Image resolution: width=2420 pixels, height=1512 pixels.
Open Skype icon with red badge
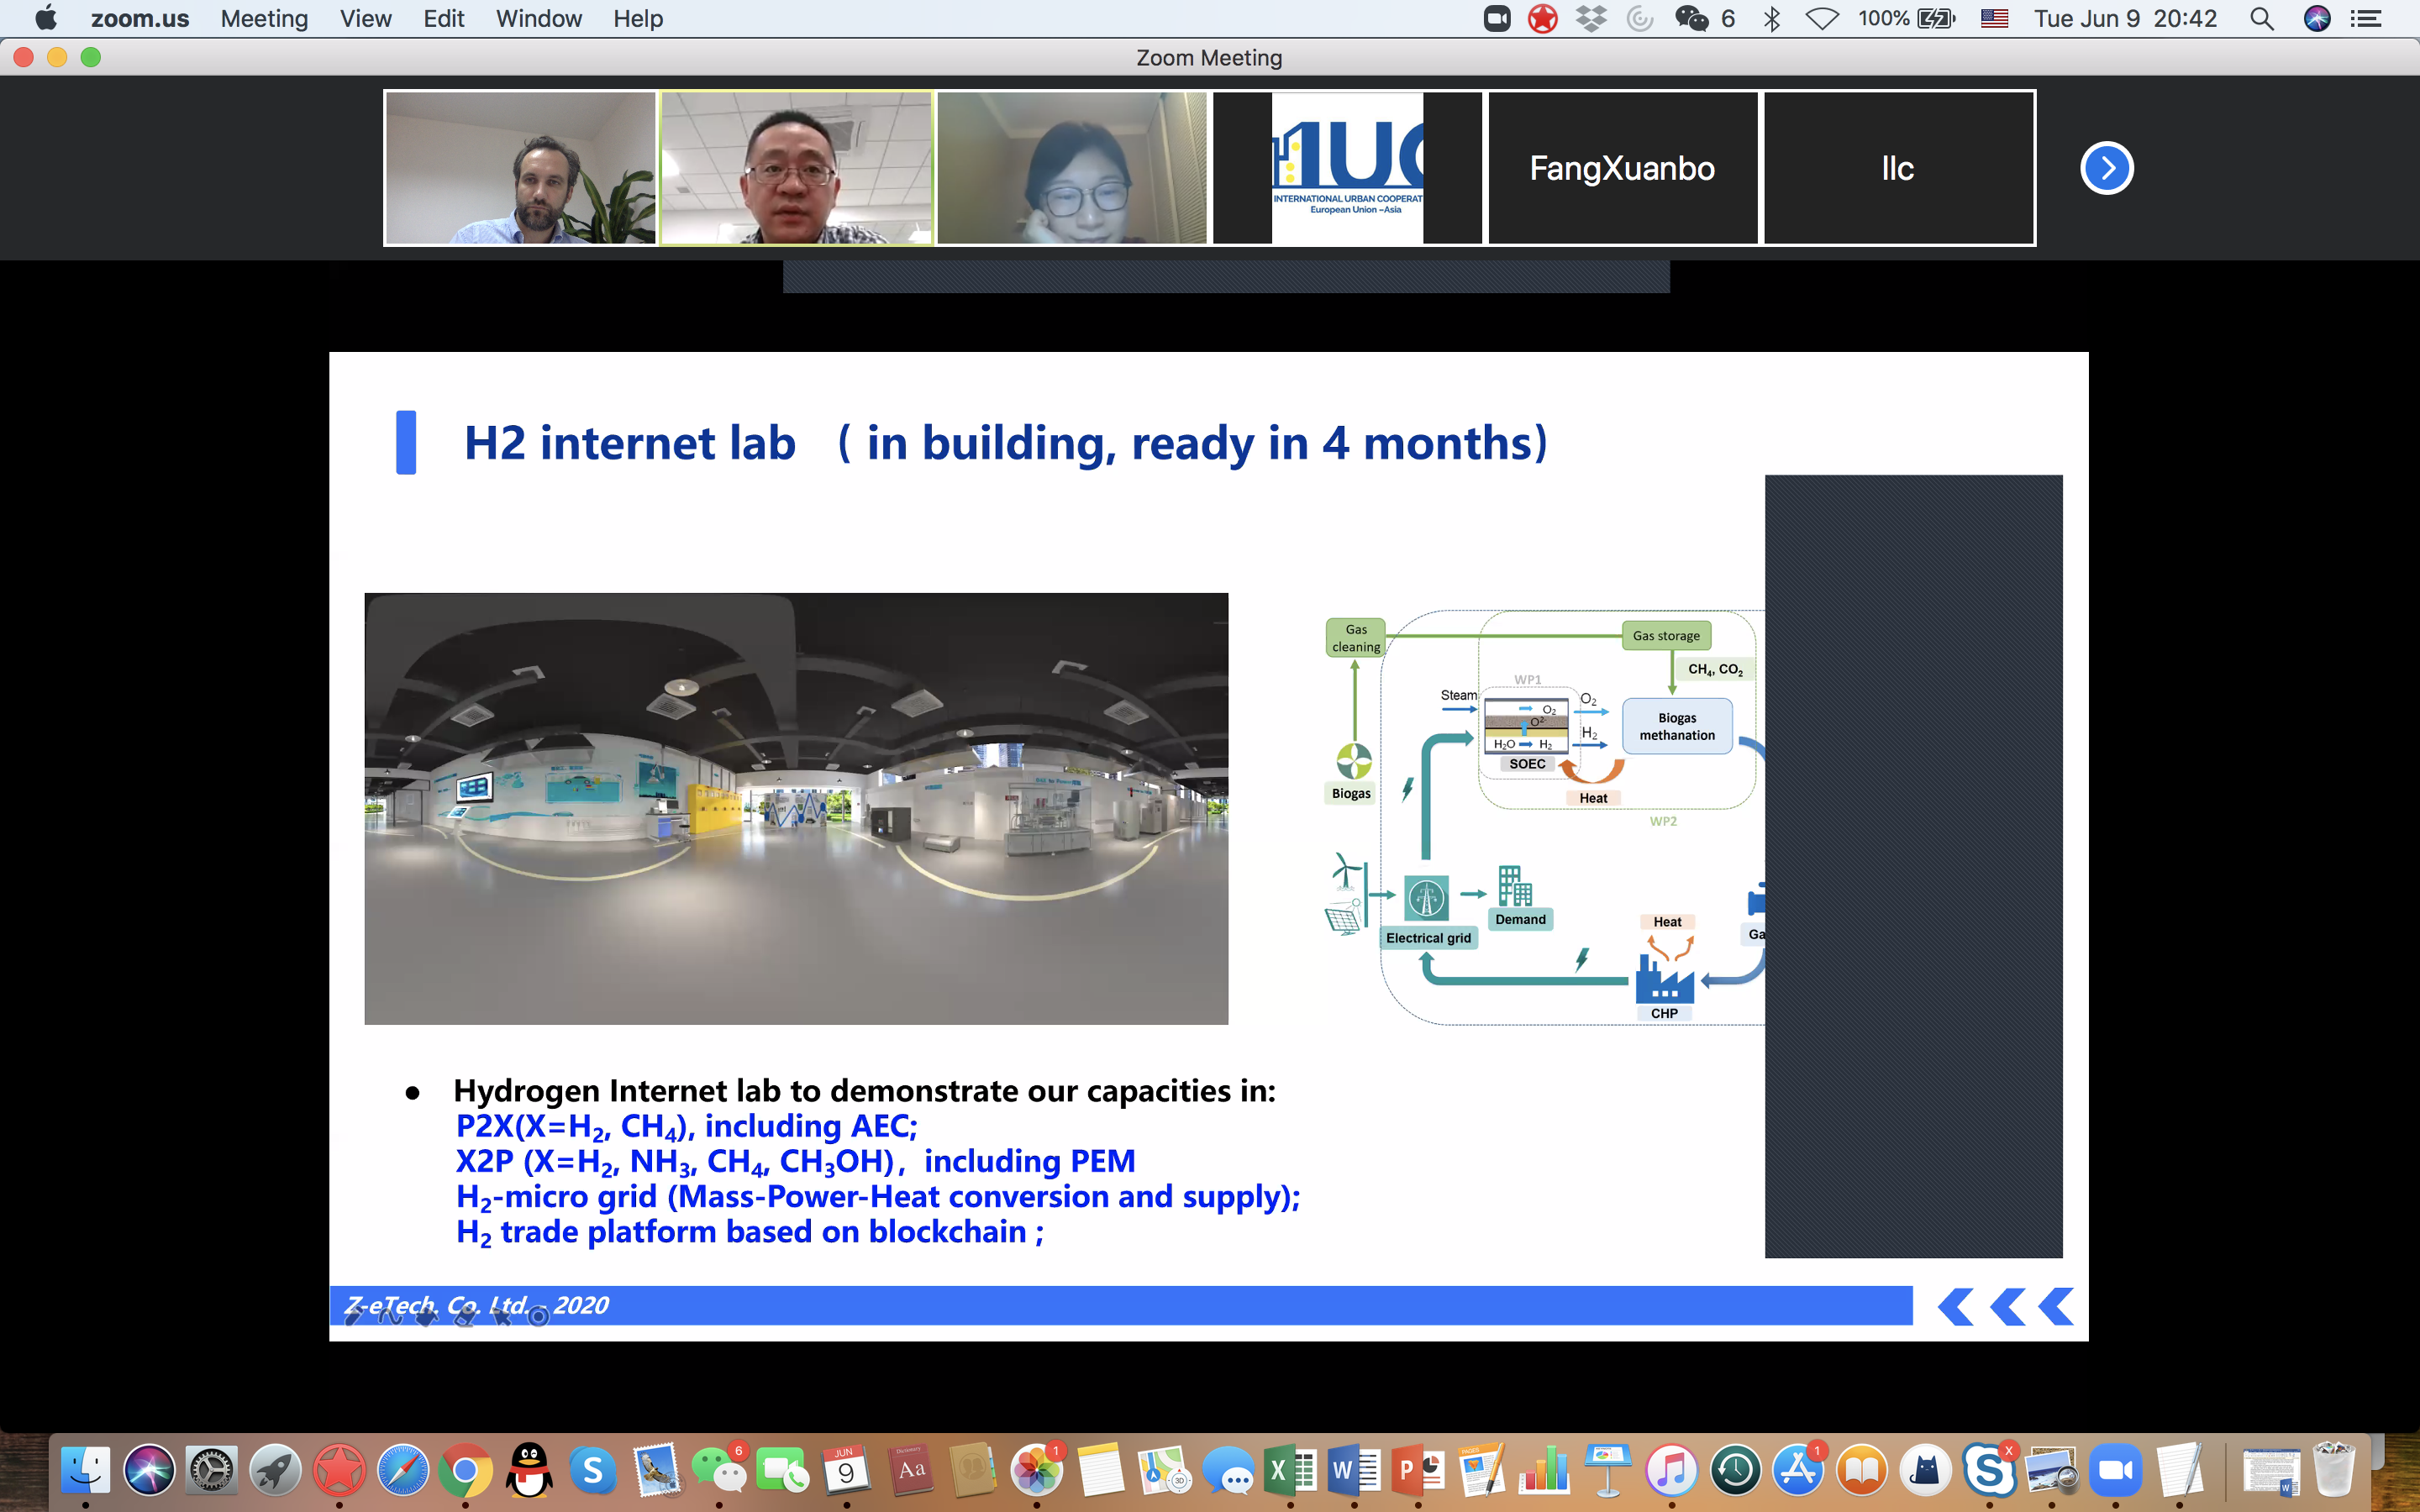pyautogui.click(x=1989, y=1470)
